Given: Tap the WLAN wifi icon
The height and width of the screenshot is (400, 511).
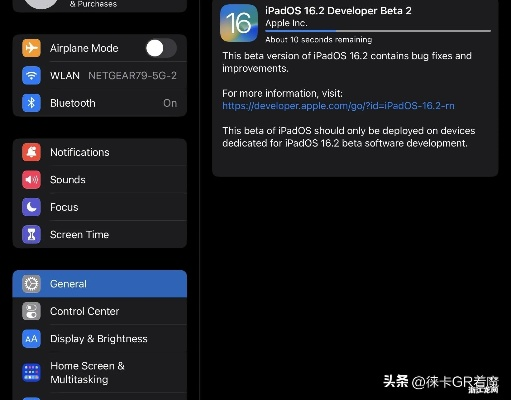Looking at the screenshot, I should [31, 76].
